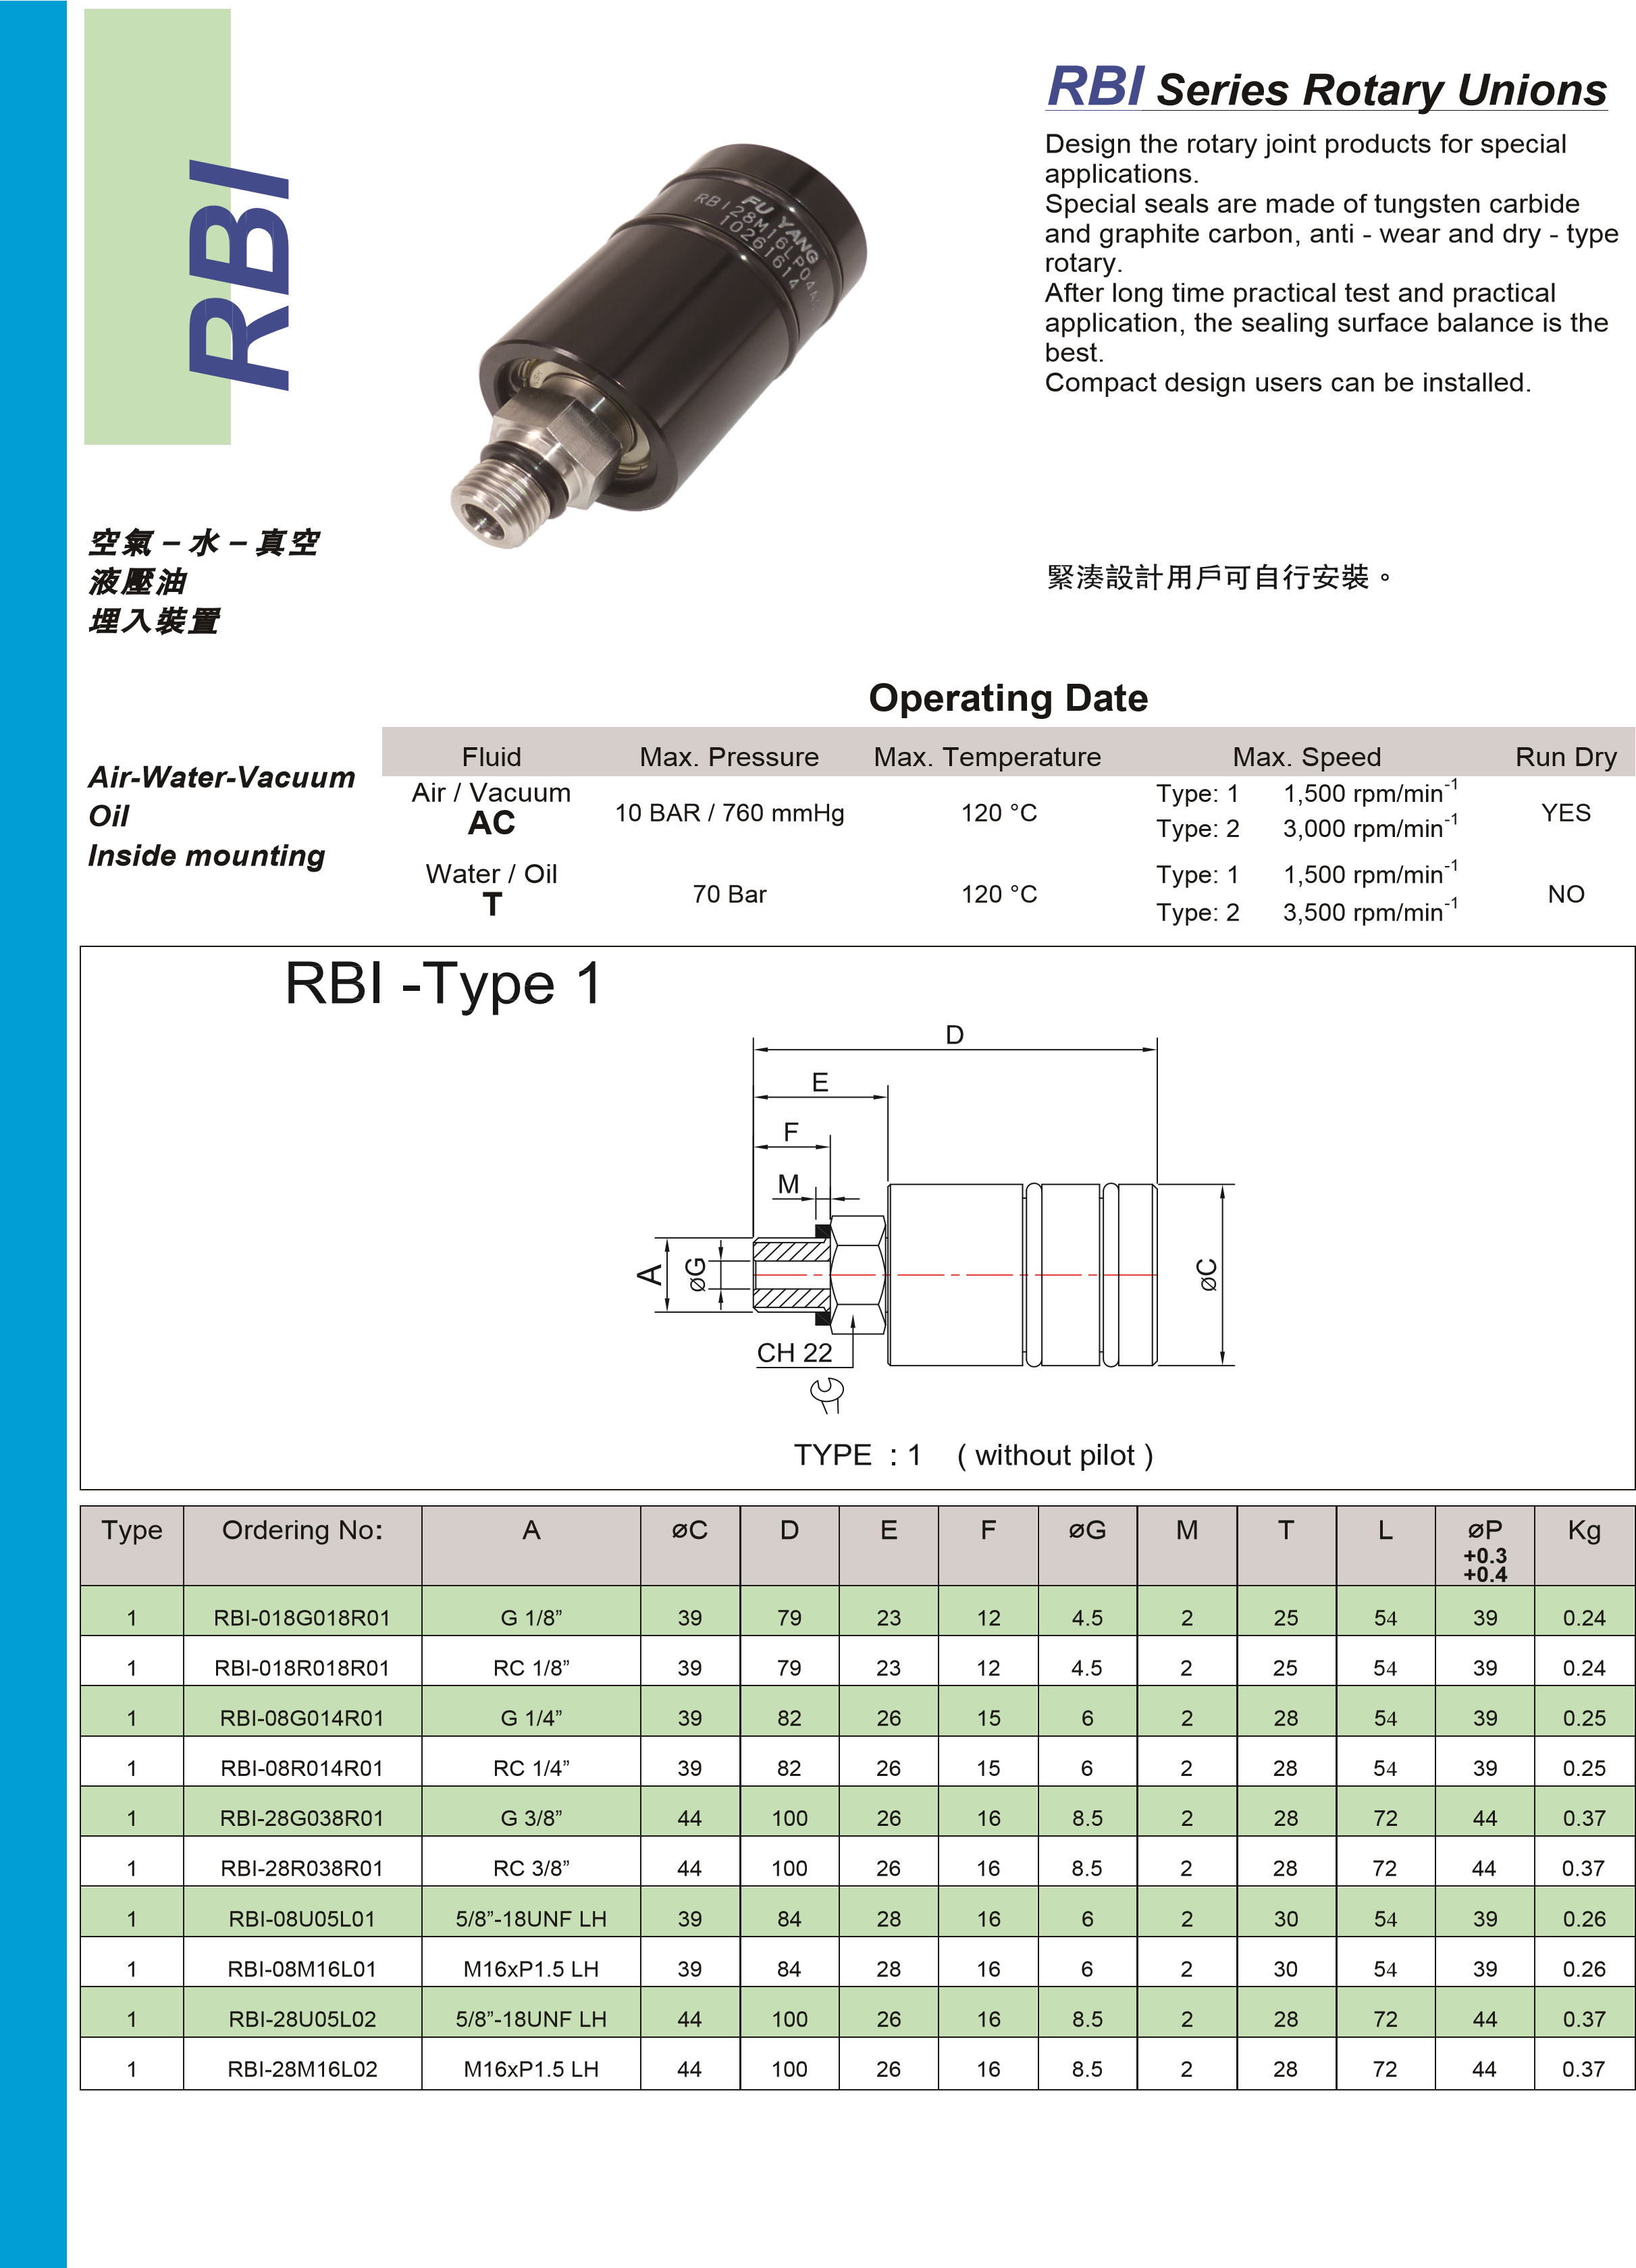Select the Ordering No: column header
The width and height of the screenshot is (1636, 2268).
tap(302, 1530)
